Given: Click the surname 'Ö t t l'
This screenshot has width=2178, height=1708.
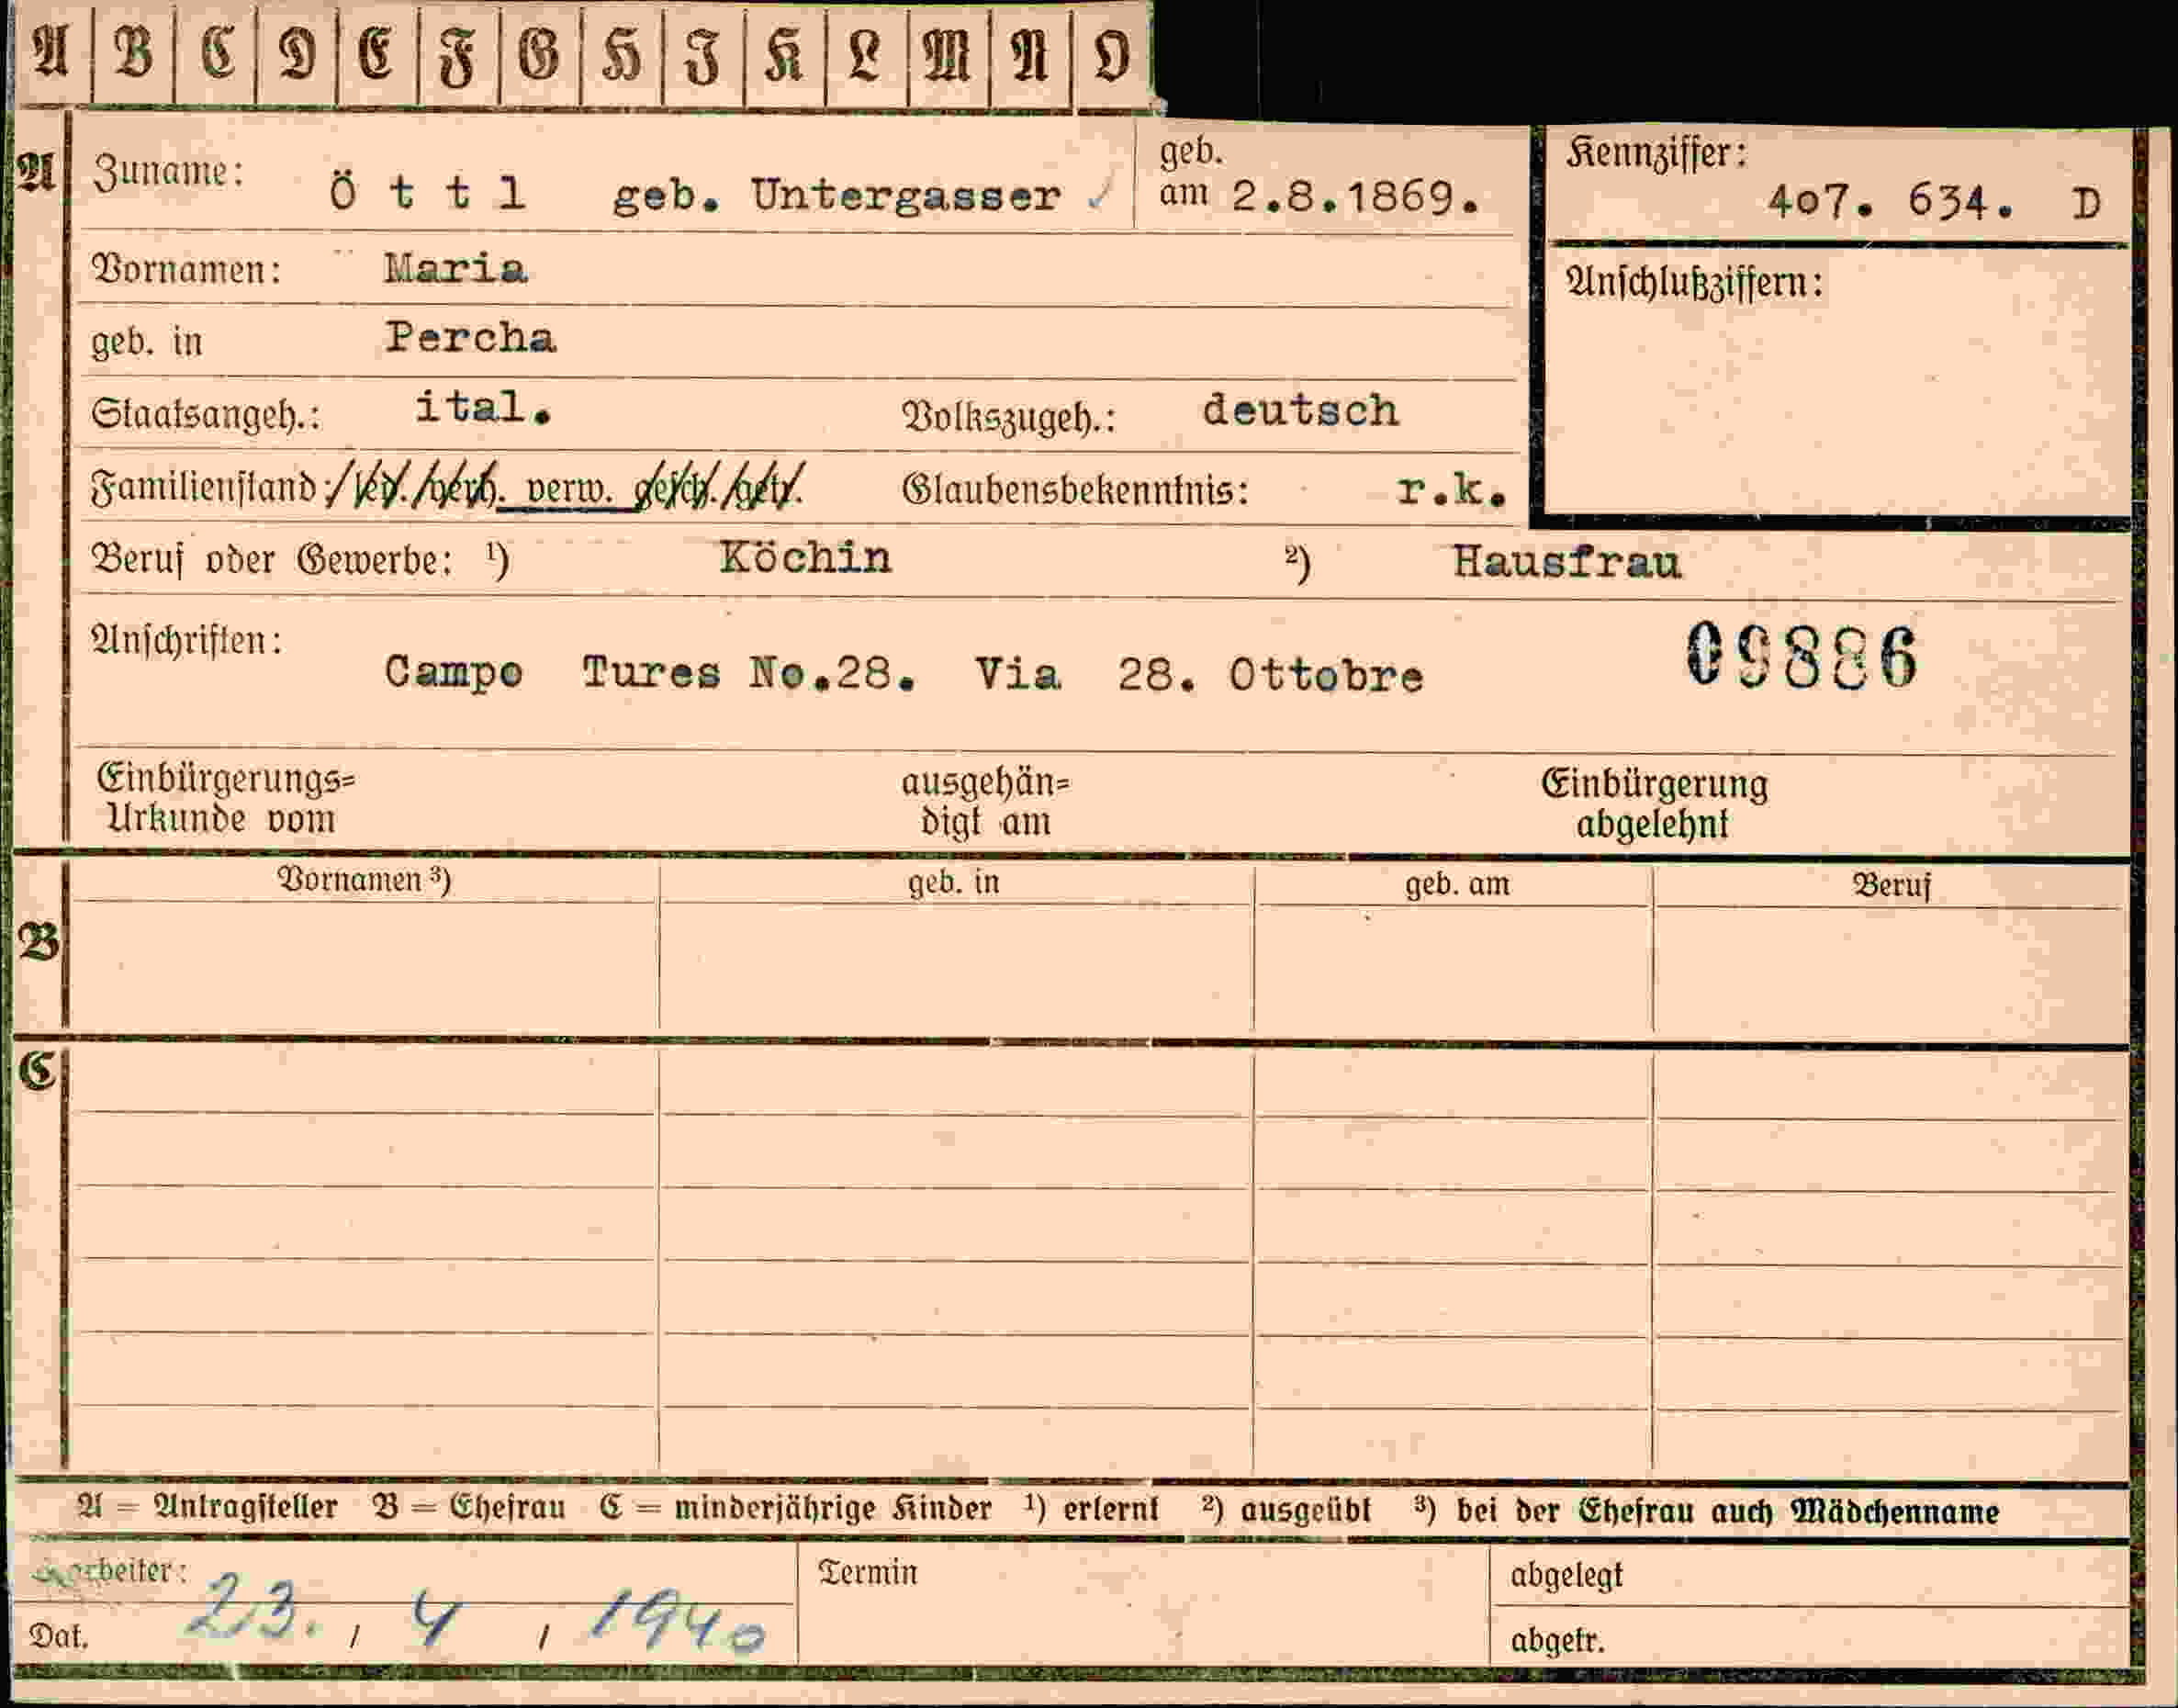Looking at the screenshot, I should pyautogui.click(x=427, y=190).
